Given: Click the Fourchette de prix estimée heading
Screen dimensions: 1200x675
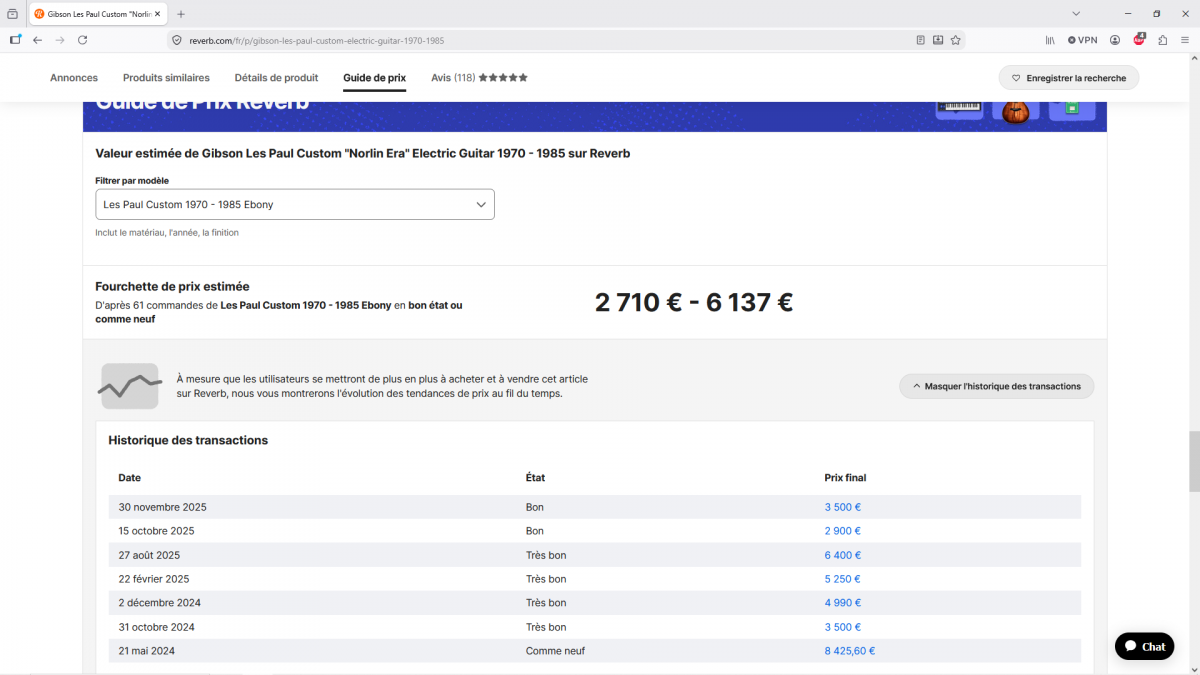Looking at the screenshot, I should pos(172,286).
